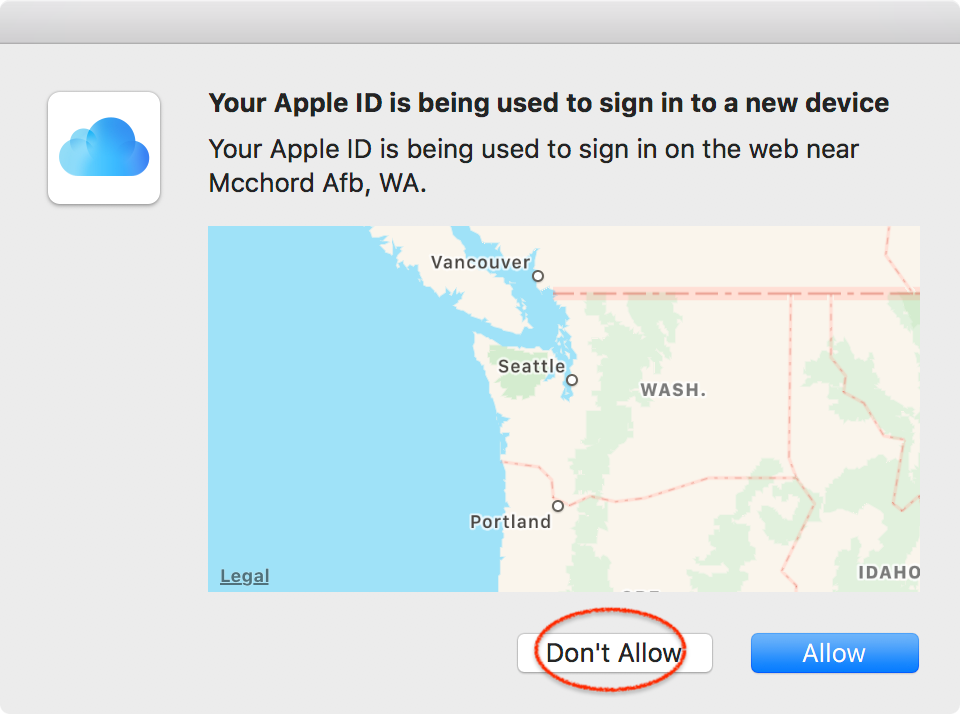The height and width of the screenshot is (714, 960).
Task: Click the Allow button
Action: coord(834,652)
